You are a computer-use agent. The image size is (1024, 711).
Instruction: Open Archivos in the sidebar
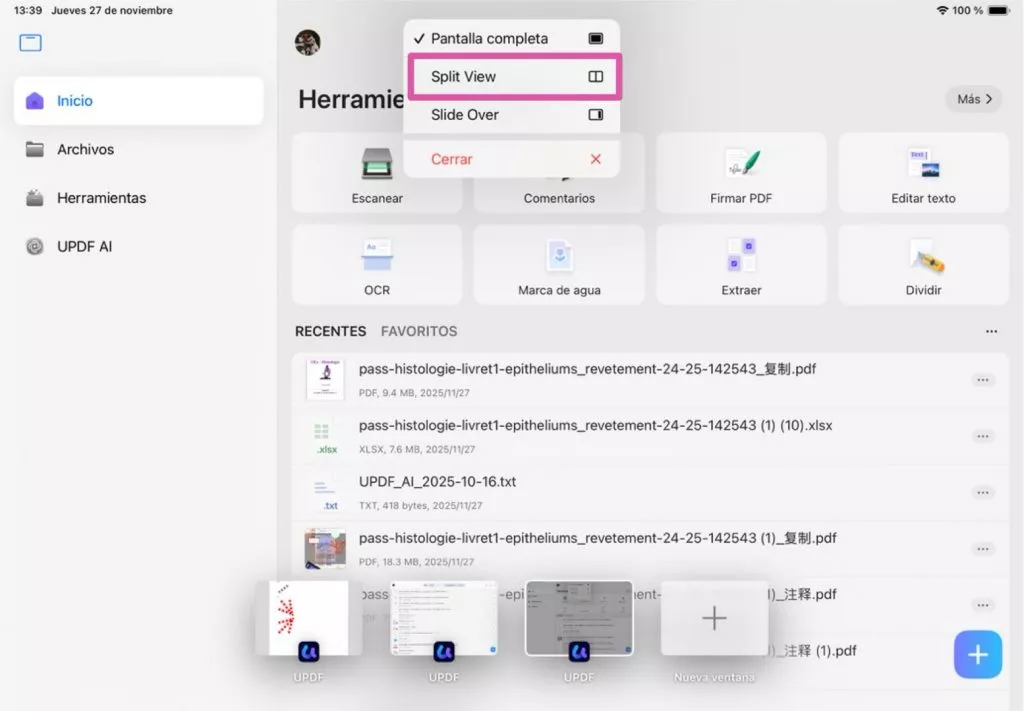click(138, 150)
